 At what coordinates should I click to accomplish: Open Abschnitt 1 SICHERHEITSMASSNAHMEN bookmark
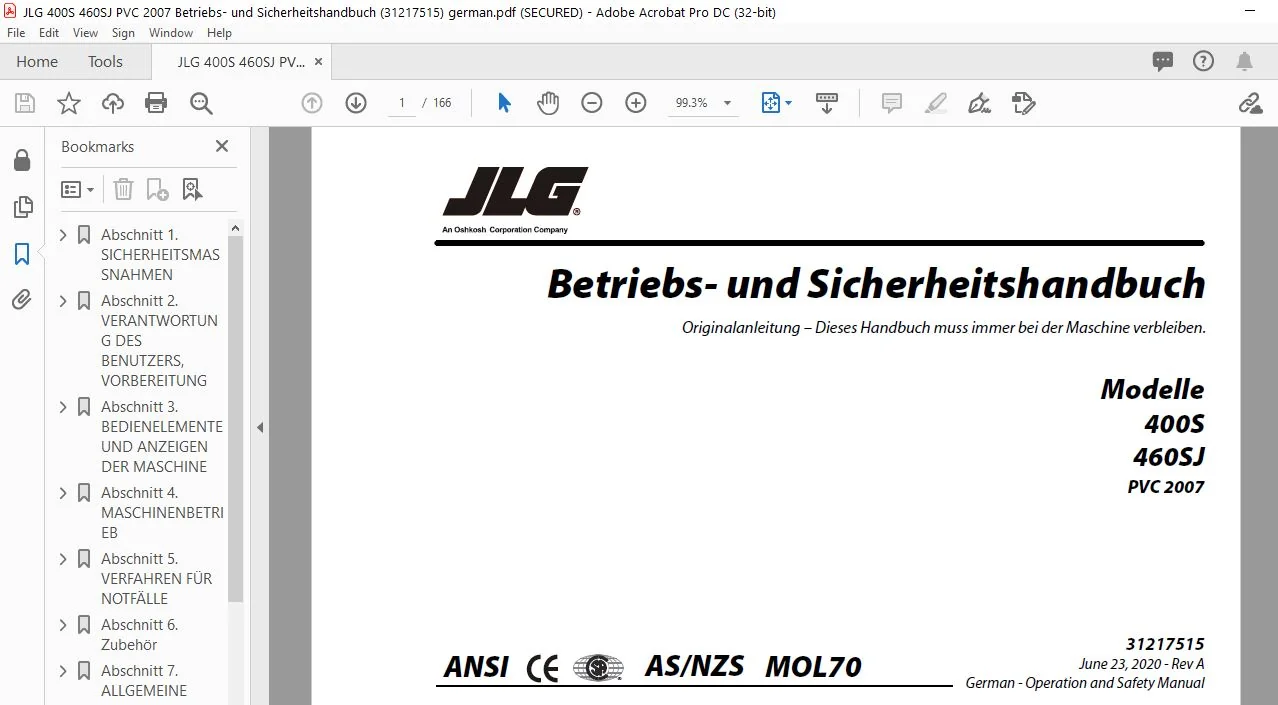point(160,255)
